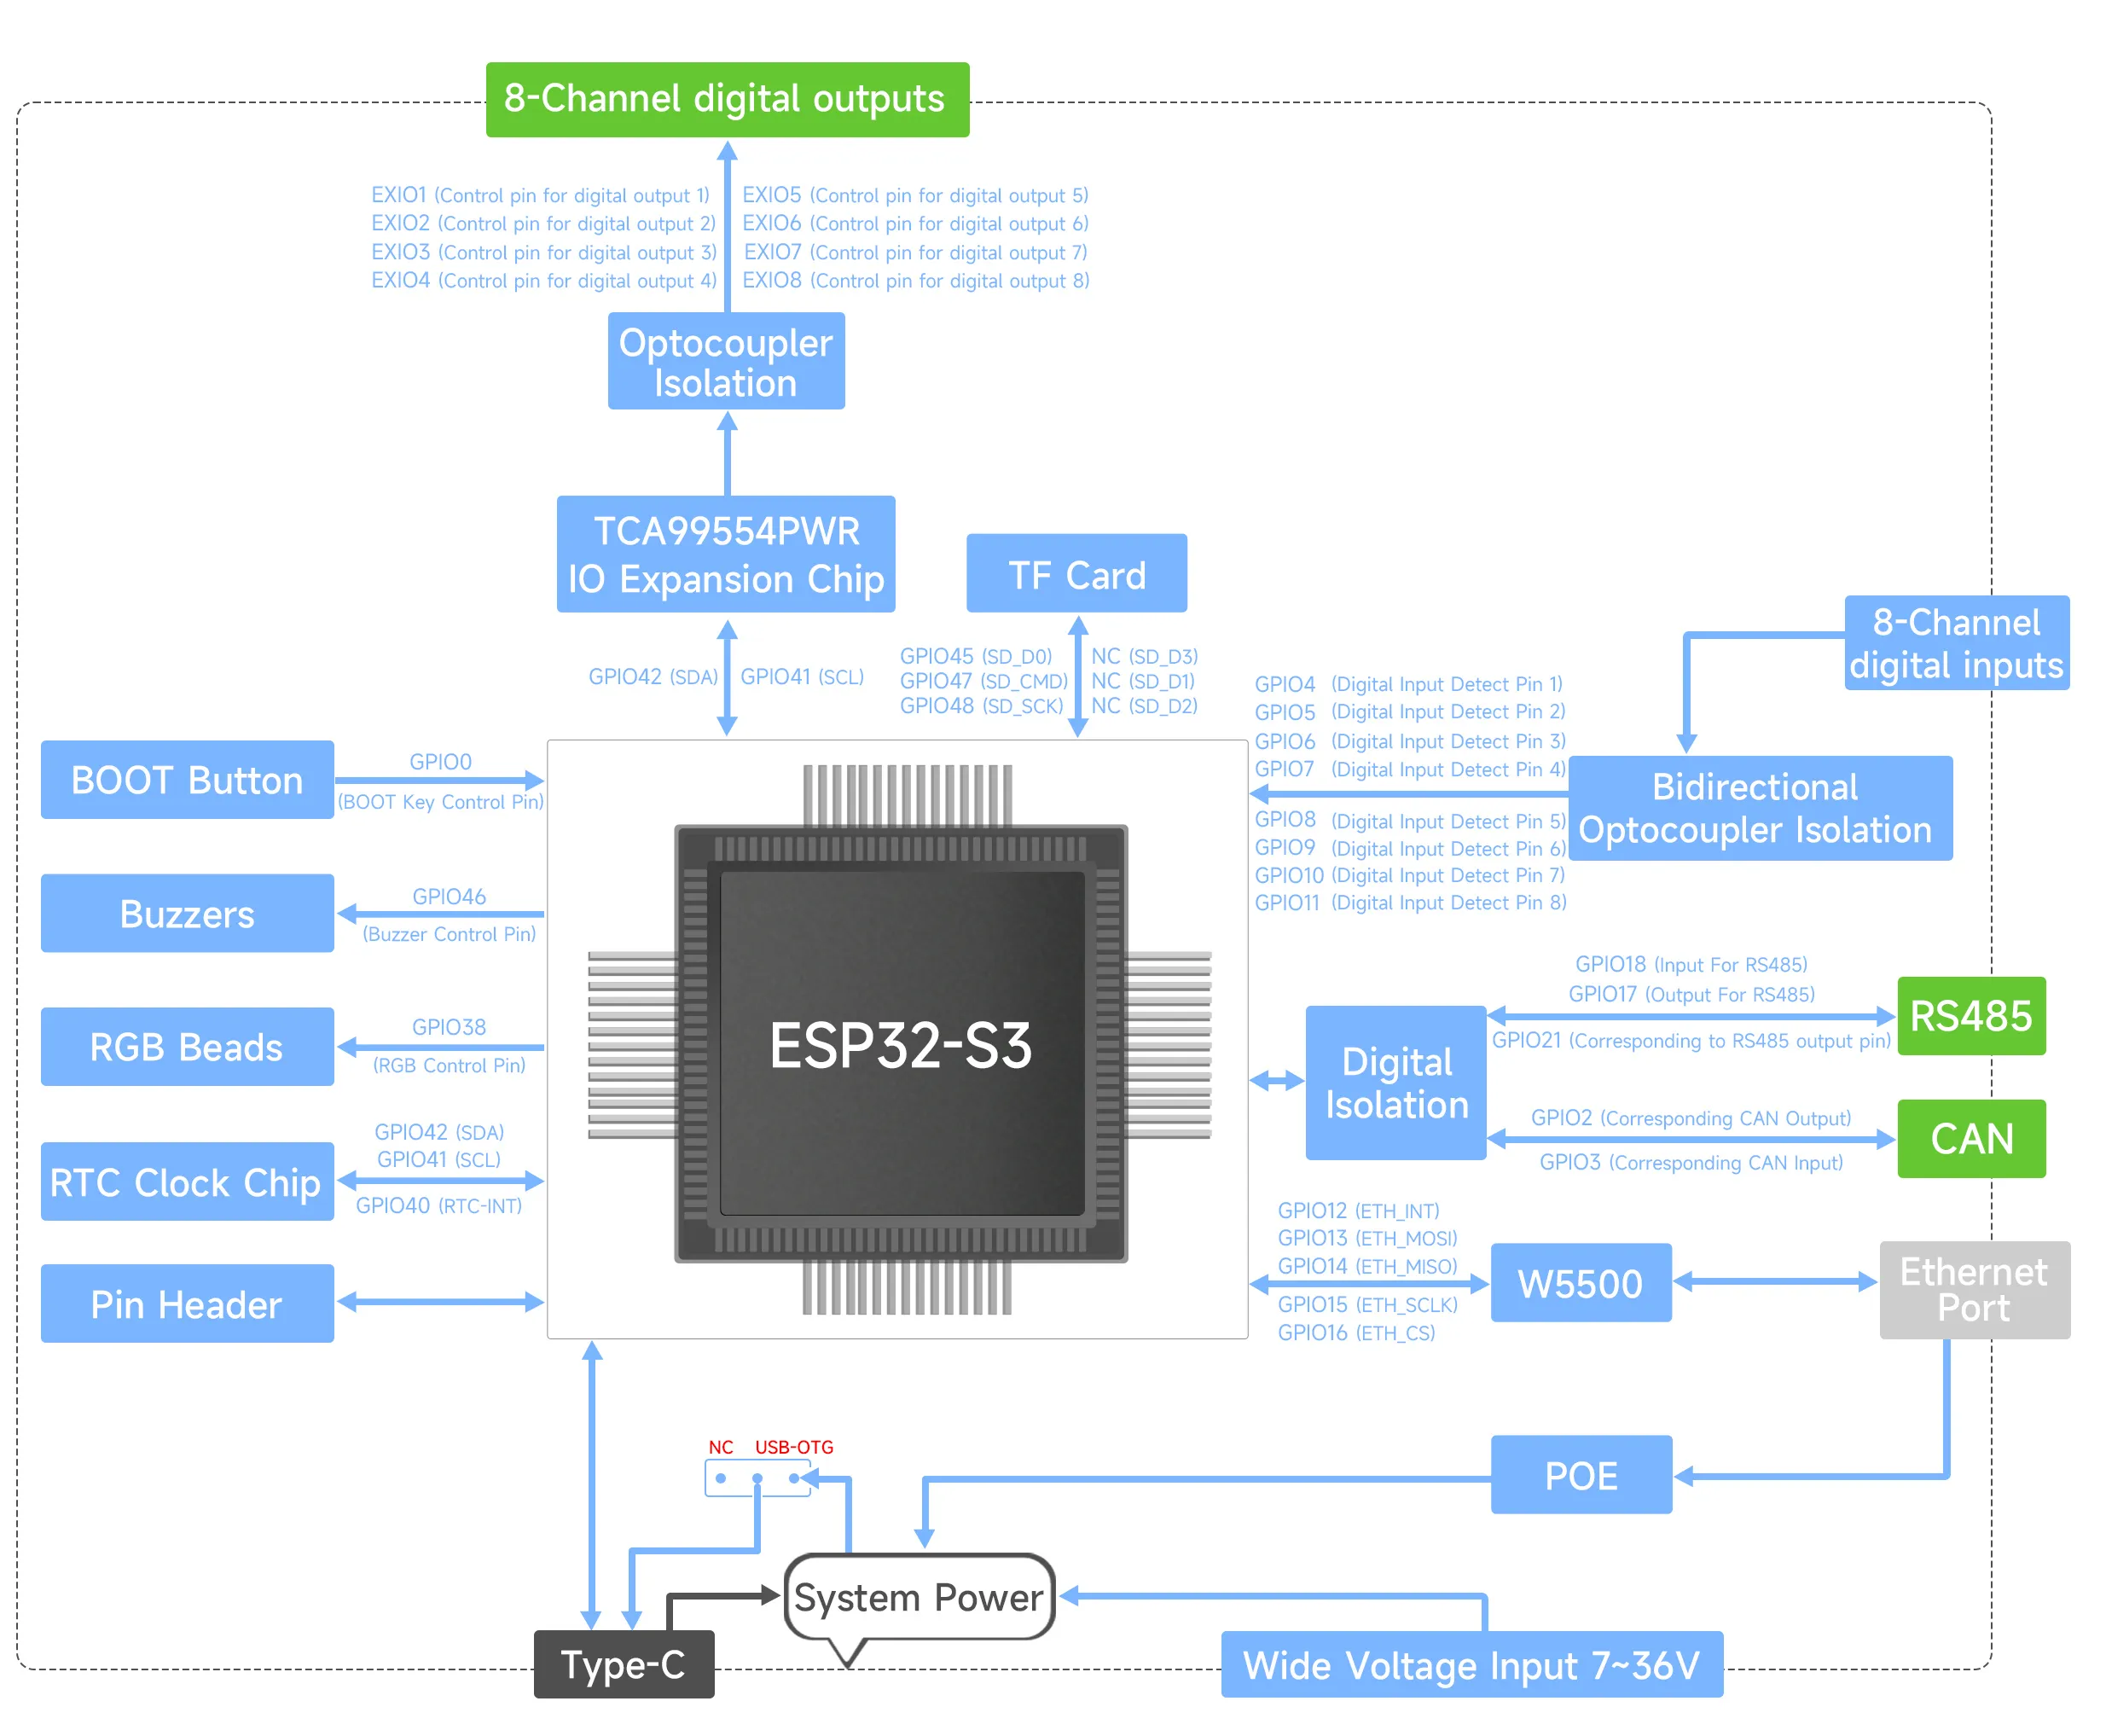Select the POE block
This screenshot has width=2106, height=1736.
1581,1475
